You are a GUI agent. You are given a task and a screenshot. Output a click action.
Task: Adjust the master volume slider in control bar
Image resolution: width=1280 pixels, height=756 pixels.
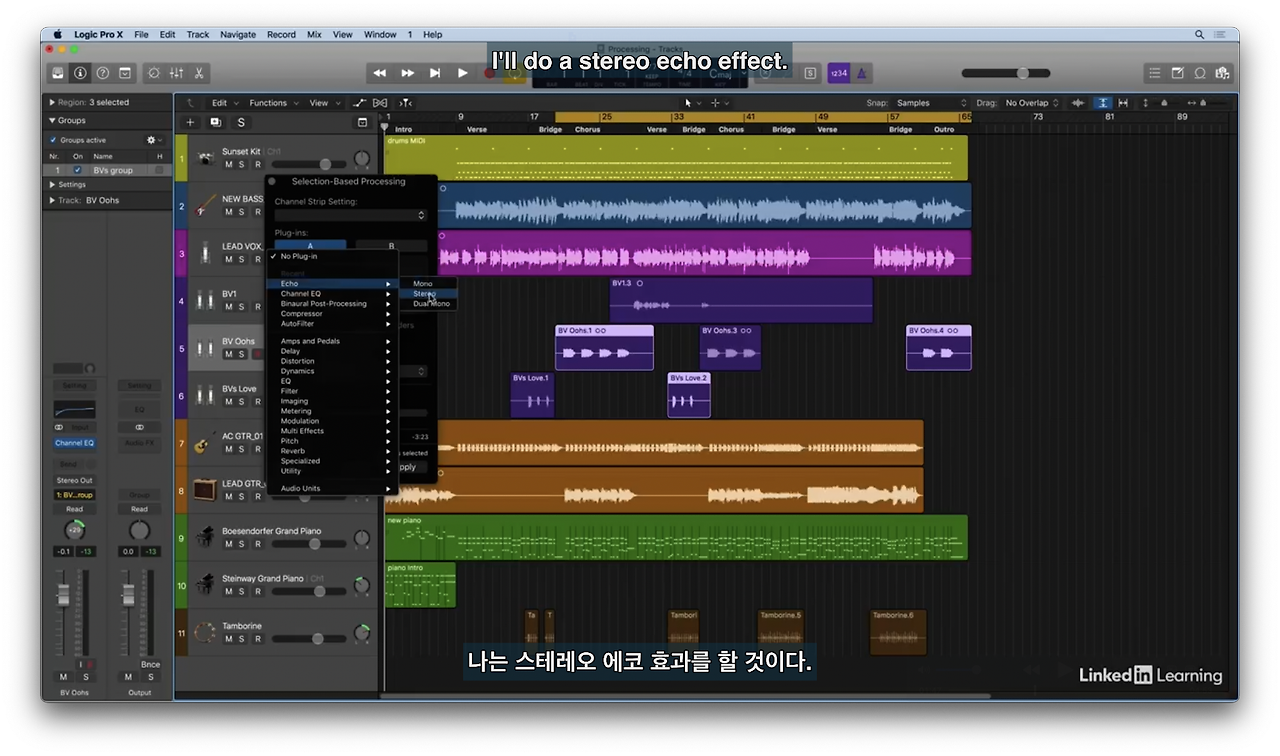click(x=1006, y=73)
